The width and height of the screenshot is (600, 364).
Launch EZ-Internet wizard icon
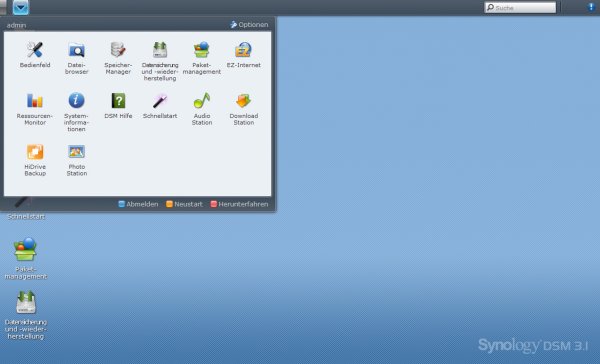coord(243,50)
